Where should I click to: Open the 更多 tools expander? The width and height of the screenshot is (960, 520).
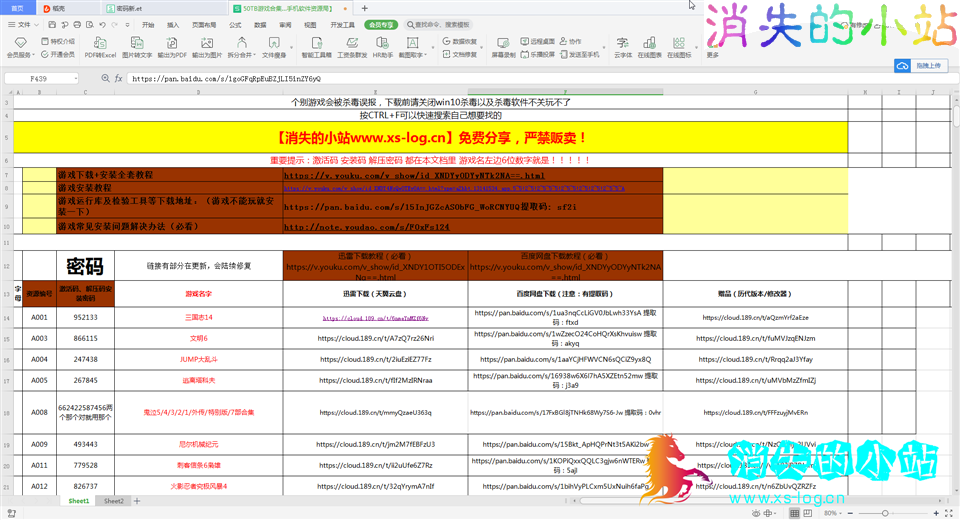tap(713, 55)
